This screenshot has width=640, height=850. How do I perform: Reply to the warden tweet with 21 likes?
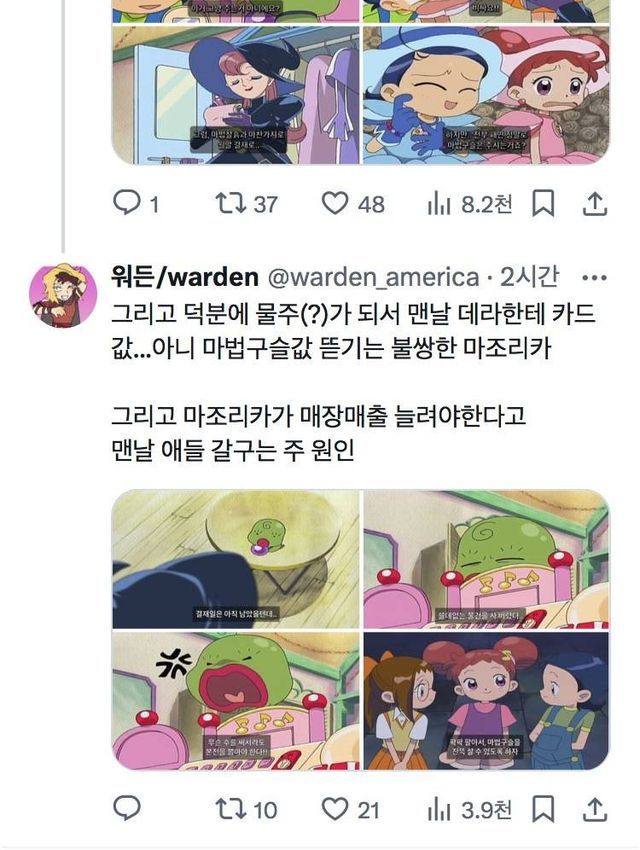coord(127,808)
